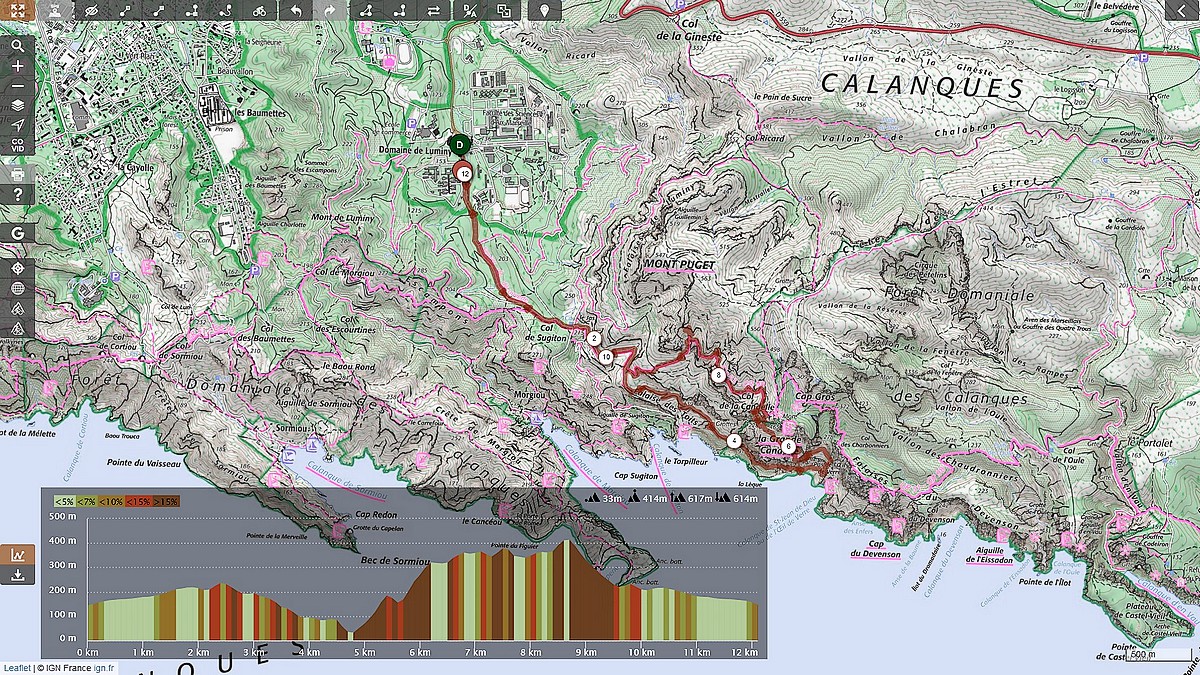
Task: Toggle the D/A start-finish markers tool
Action: click(x=470, y=11)
